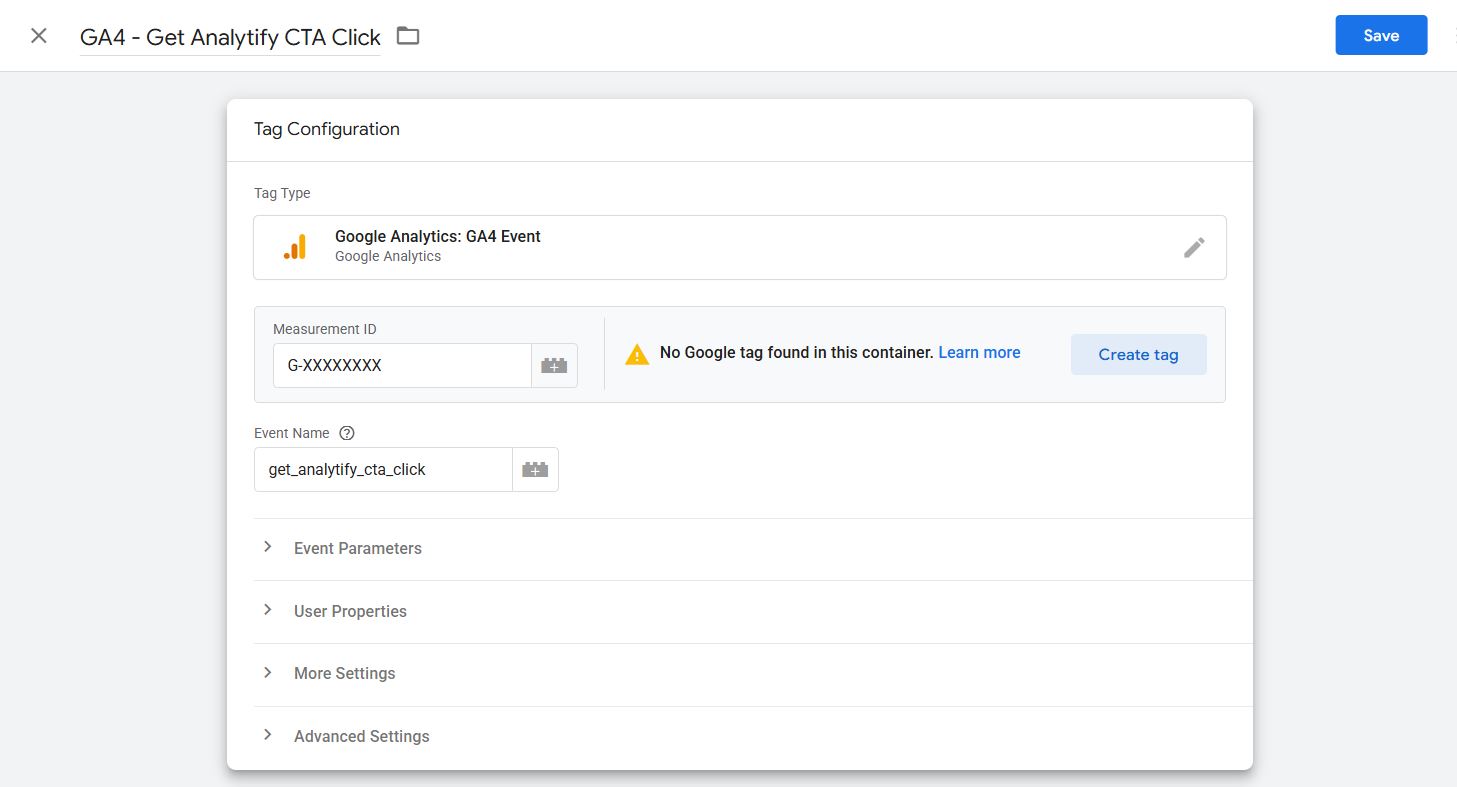Open the folder icon beside the tag name
This screenshot has width=1457, height=787.
408,36
